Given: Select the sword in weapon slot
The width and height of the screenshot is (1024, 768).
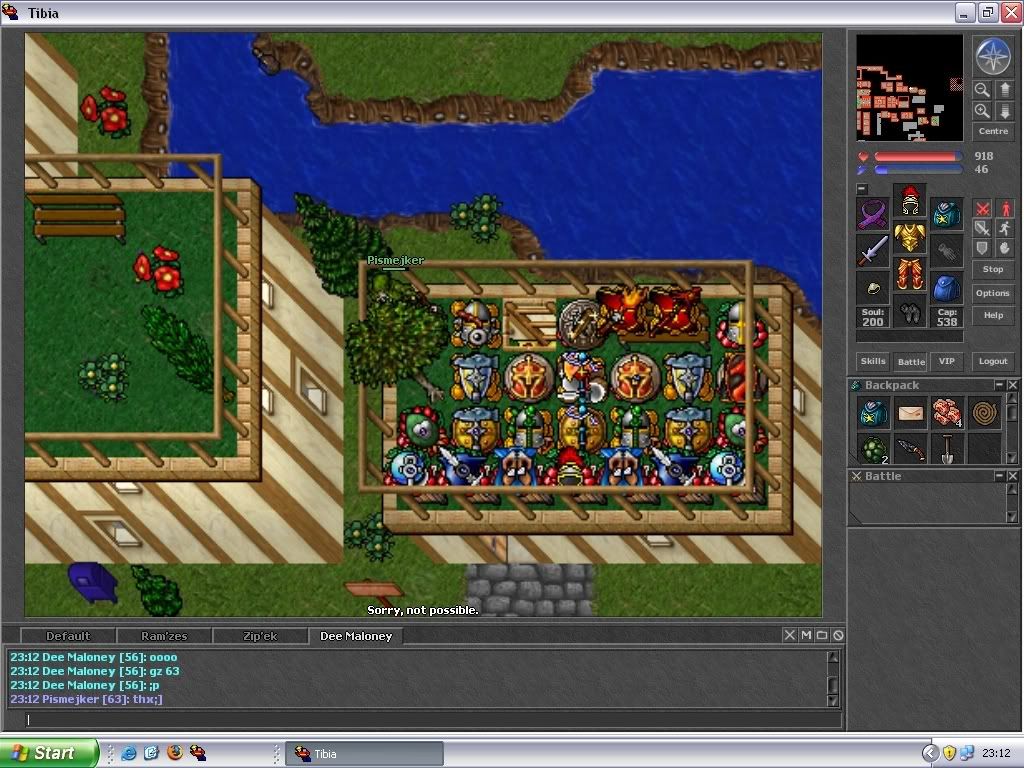Looking at the screenshot, I should tap(873, 251).
